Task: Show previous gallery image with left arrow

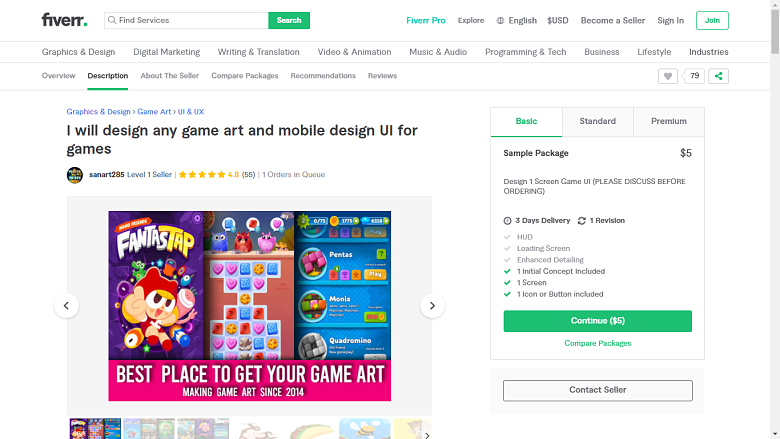Action: (x=66, y=306)
